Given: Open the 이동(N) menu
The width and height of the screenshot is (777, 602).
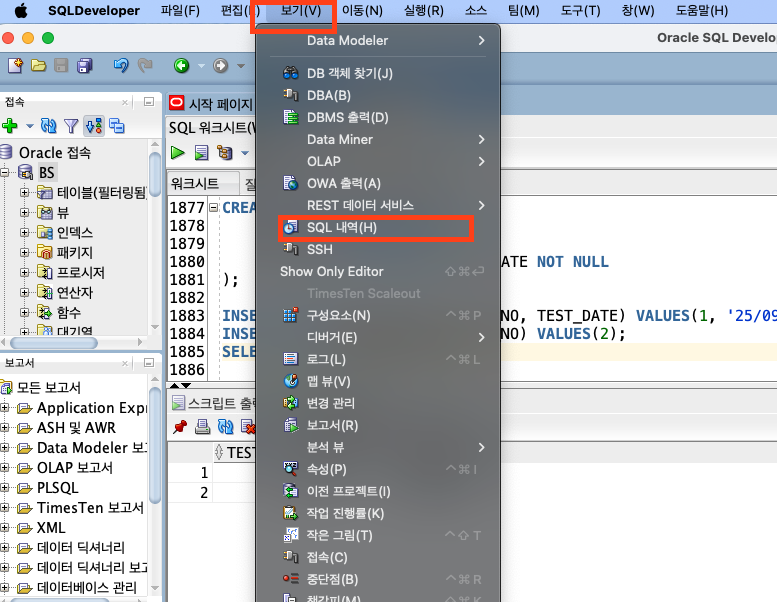Looking at the screenshot, I should [x=362, y=10].
